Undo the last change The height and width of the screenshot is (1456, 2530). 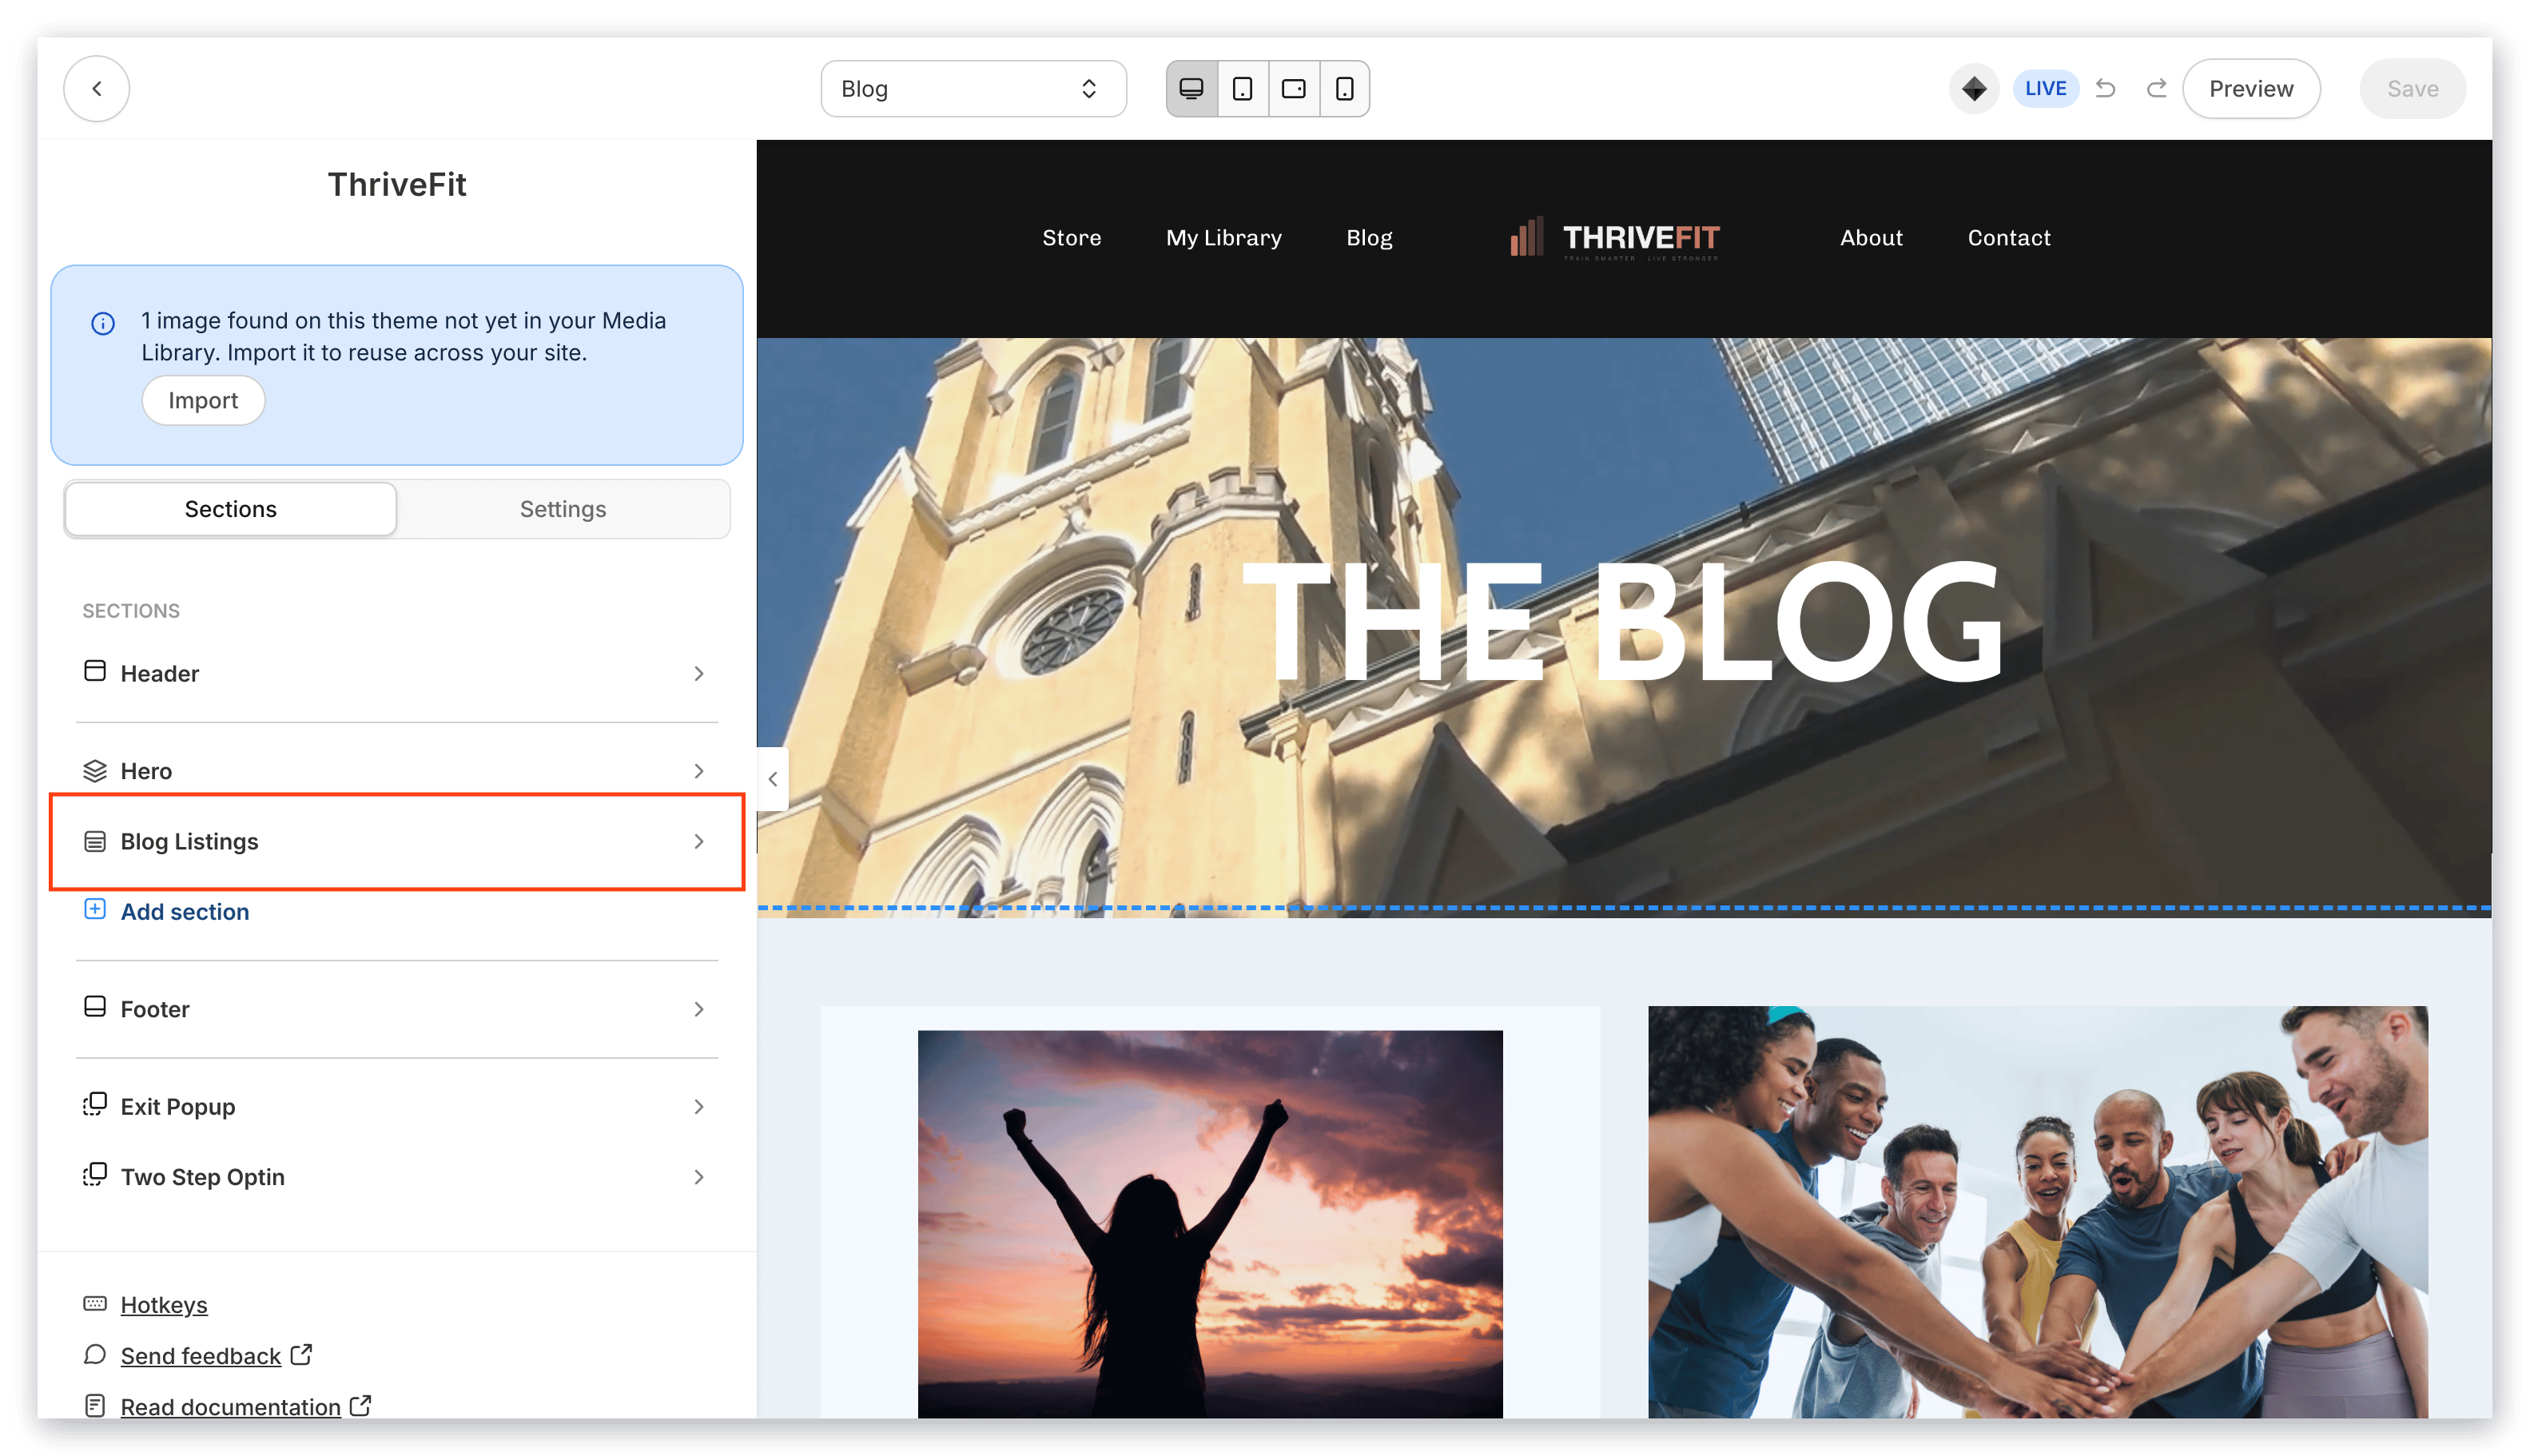click(x=2105, y=89)
